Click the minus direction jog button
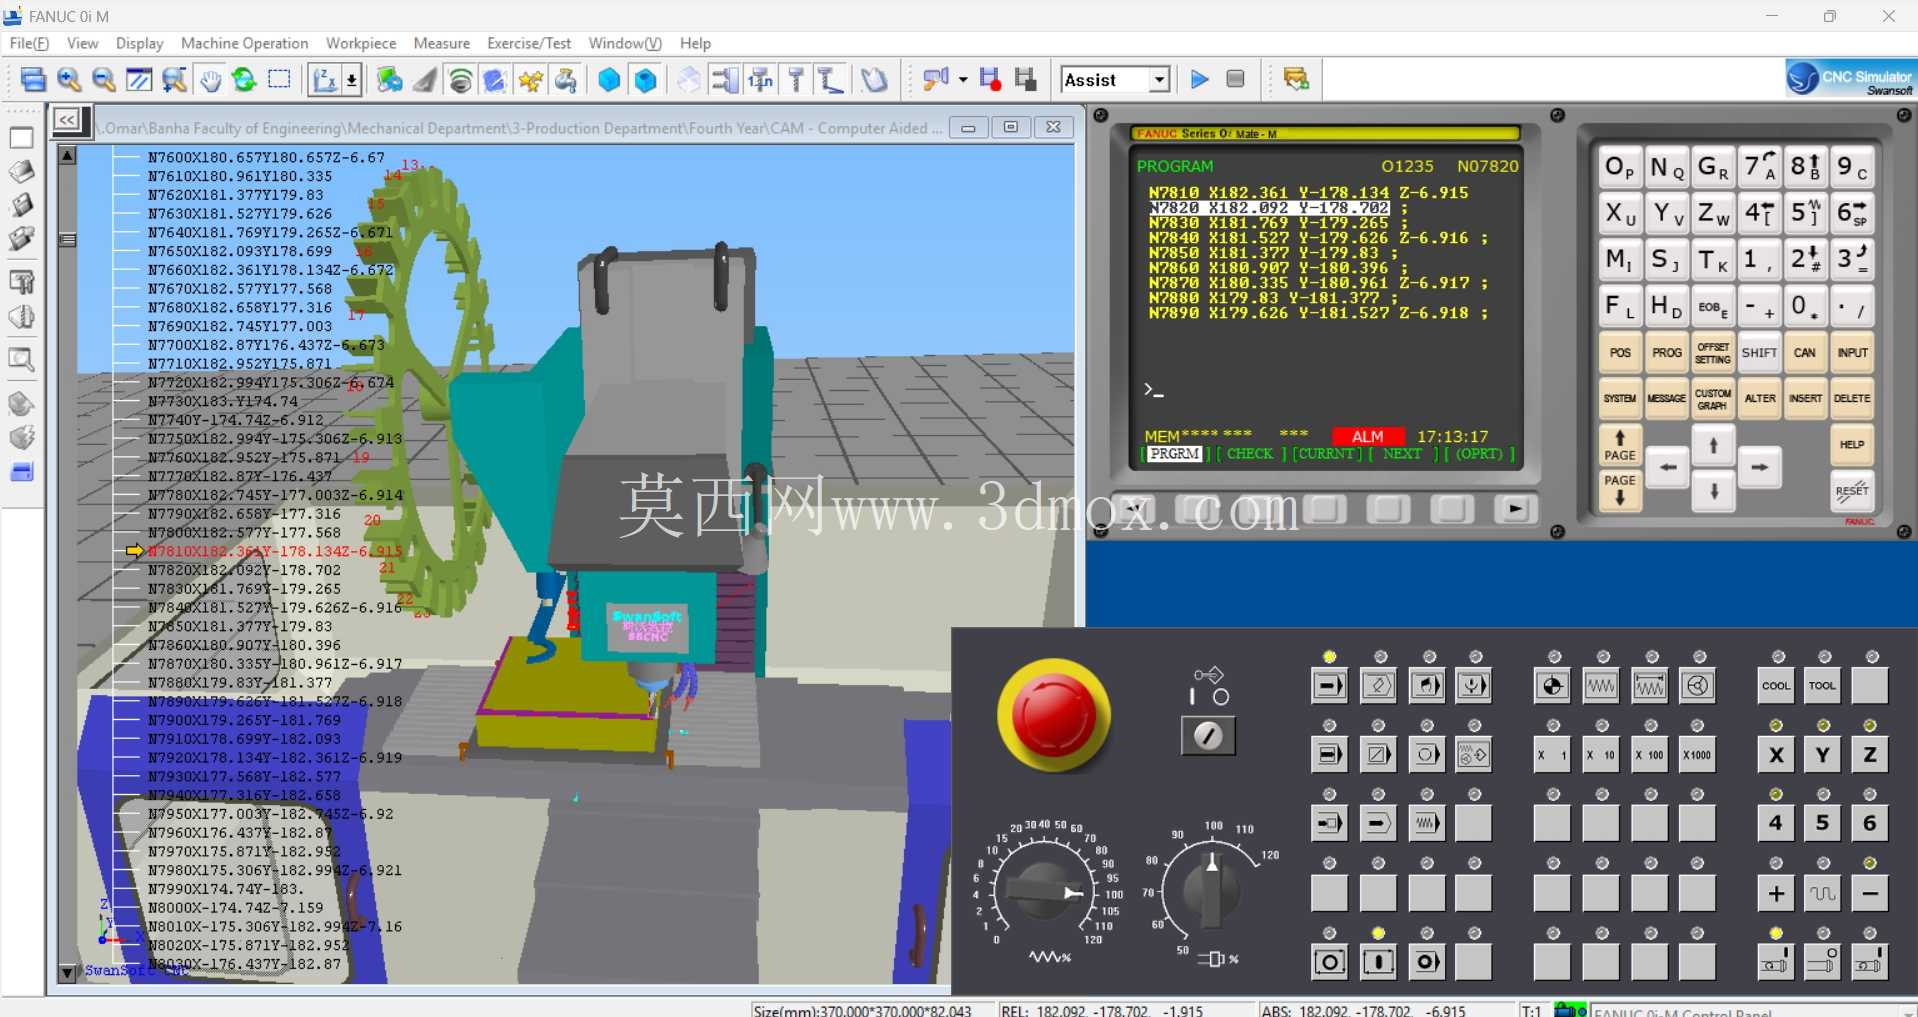The width and height of the screenshot is (1918, 1017). [1869, 893]
